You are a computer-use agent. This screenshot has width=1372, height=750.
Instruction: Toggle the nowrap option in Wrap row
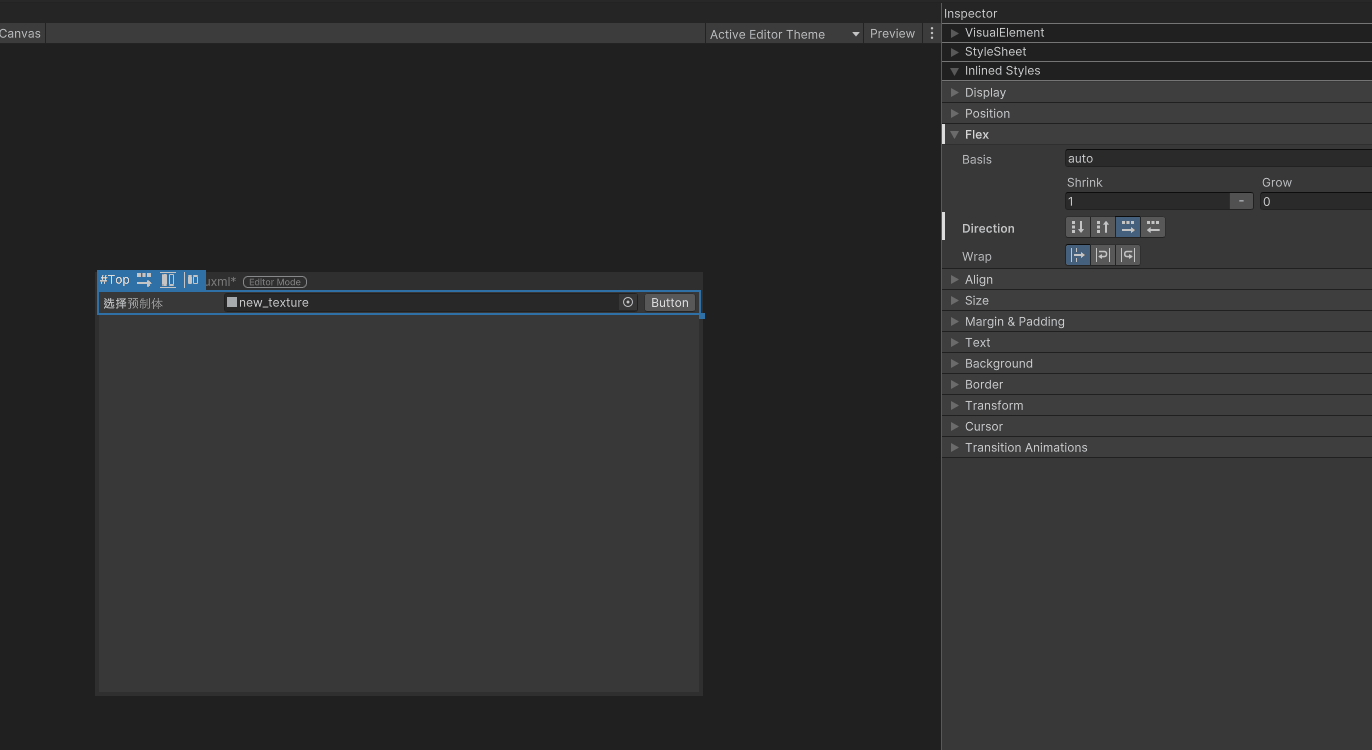[x=1078, y=255]
